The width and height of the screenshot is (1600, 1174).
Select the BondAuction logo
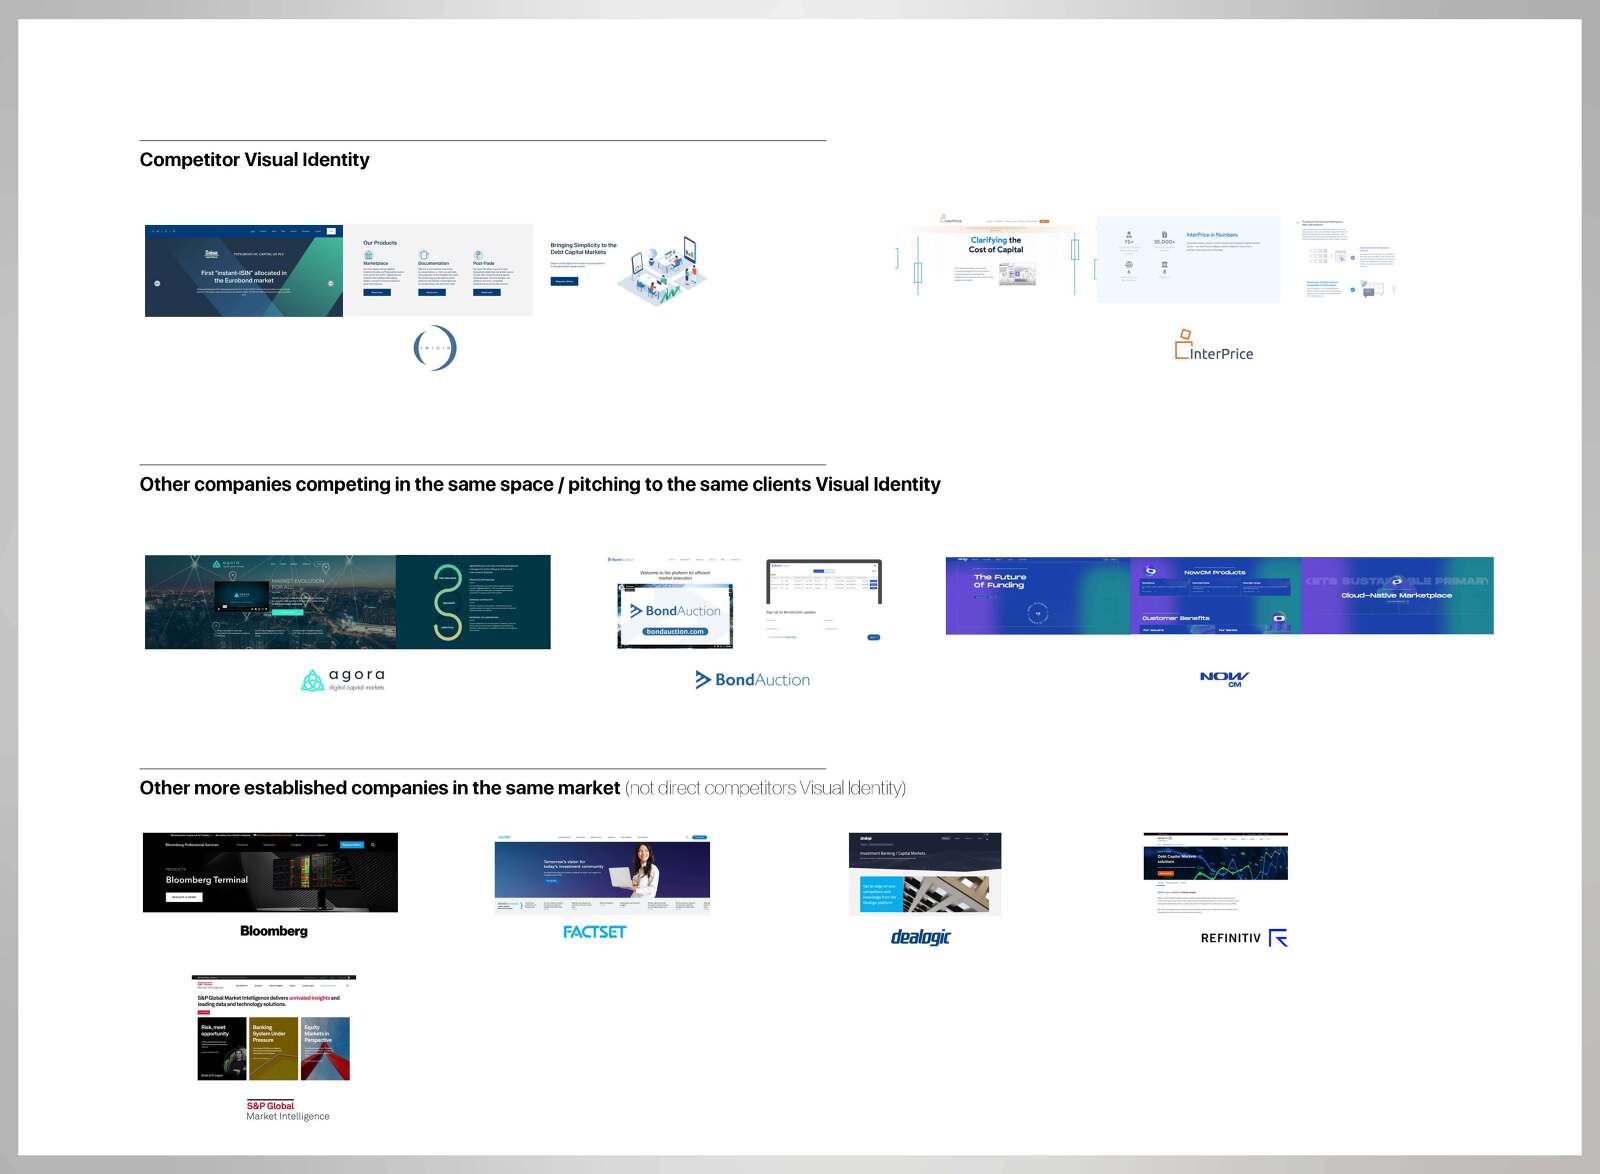752,680
